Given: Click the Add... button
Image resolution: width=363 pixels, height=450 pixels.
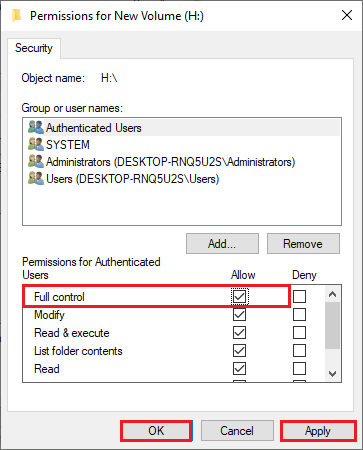Looking at the screenshot, I should point(222,244).
